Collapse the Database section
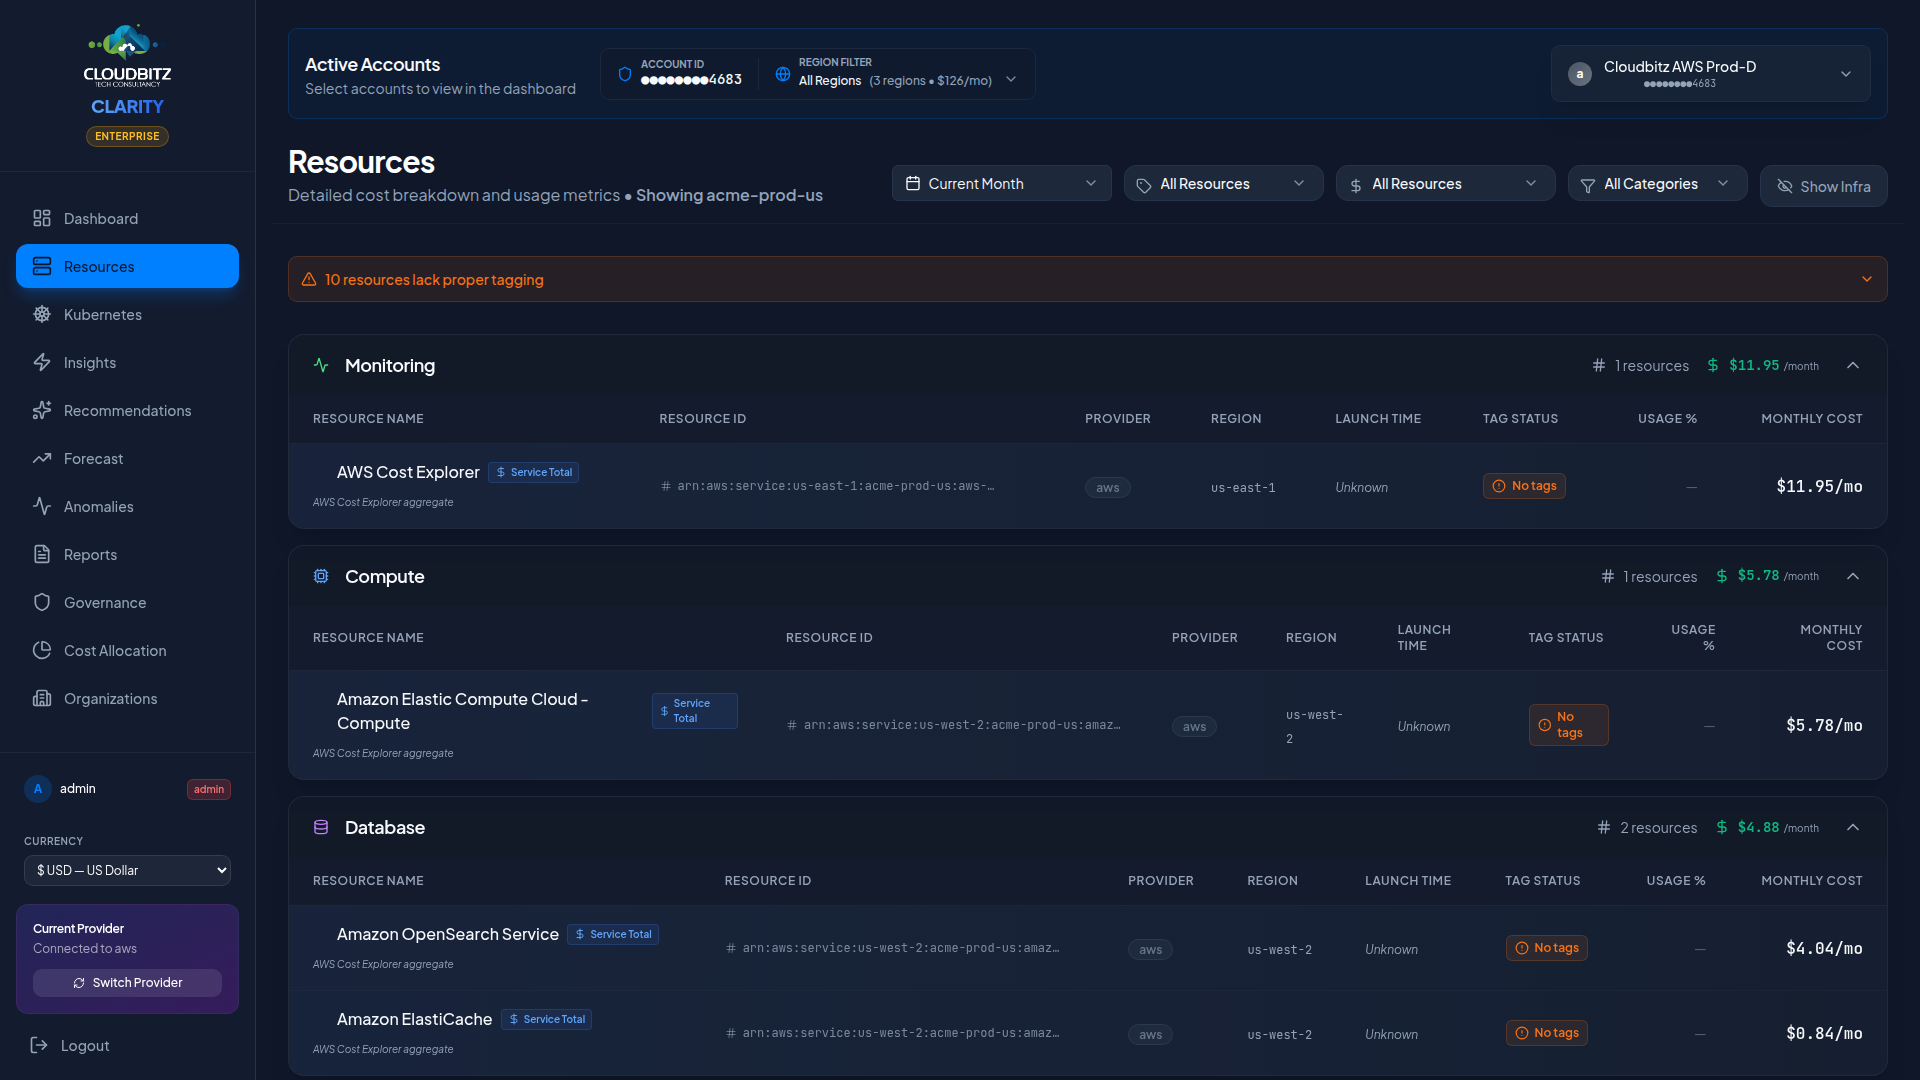Image resolution: width=1920 pixels, height=1080 pixels. point(1854,827)
